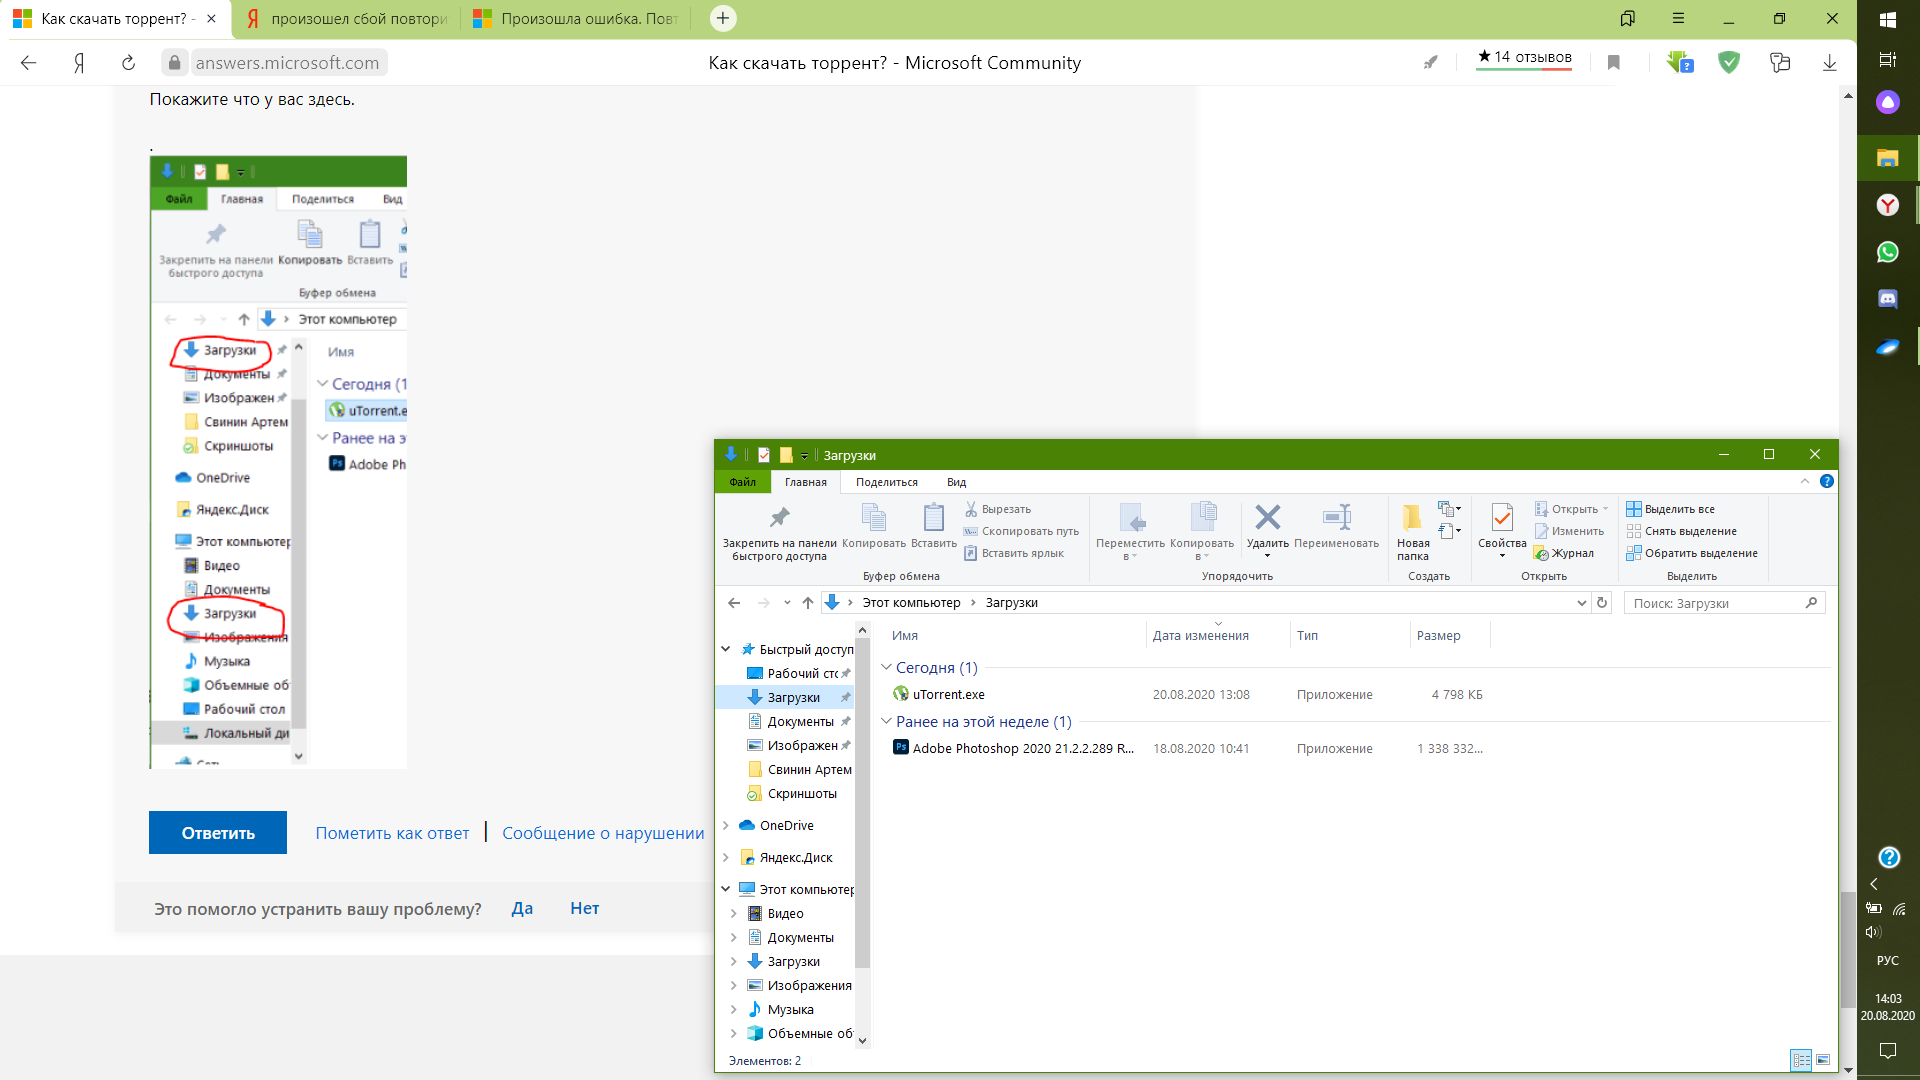Click Copy to (Копировать в) icon

[x=1202, y=517]
